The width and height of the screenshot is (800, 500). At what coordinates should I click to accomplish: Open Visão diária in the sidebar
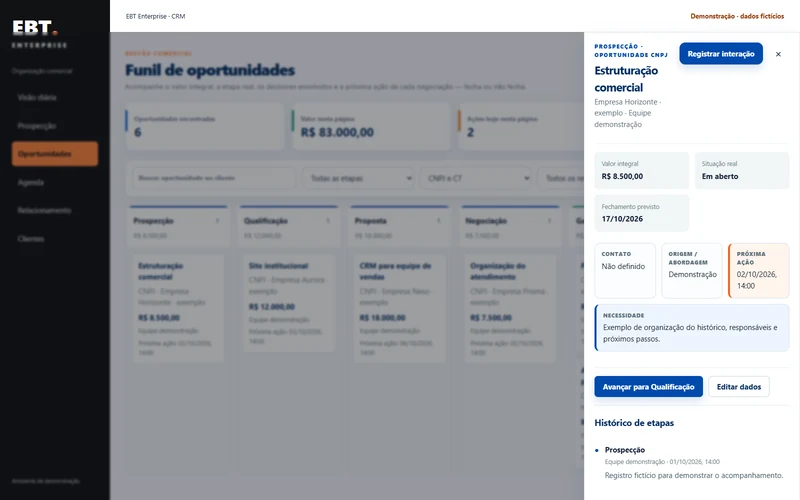click(x=55, y=97)
